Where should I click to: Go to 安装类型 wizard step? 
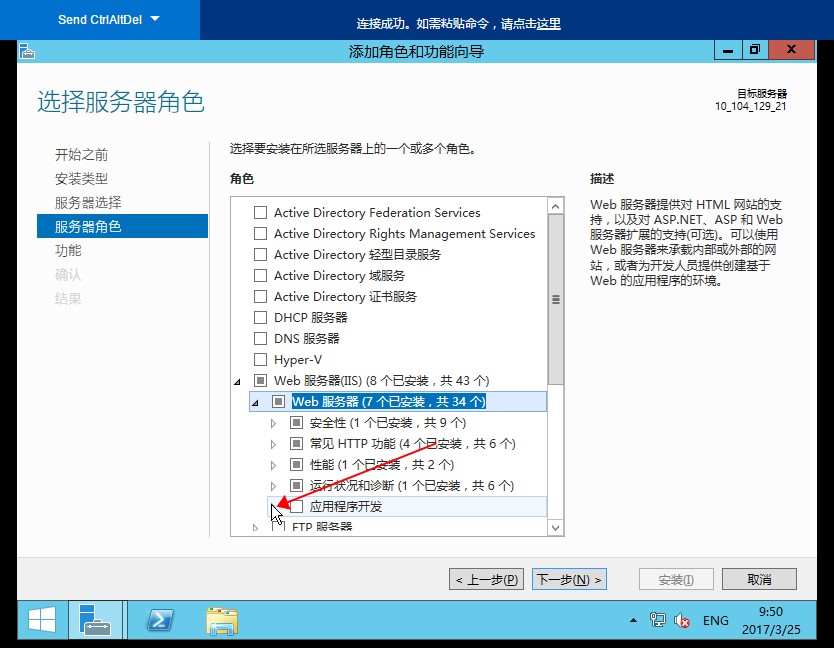(81, 179)
